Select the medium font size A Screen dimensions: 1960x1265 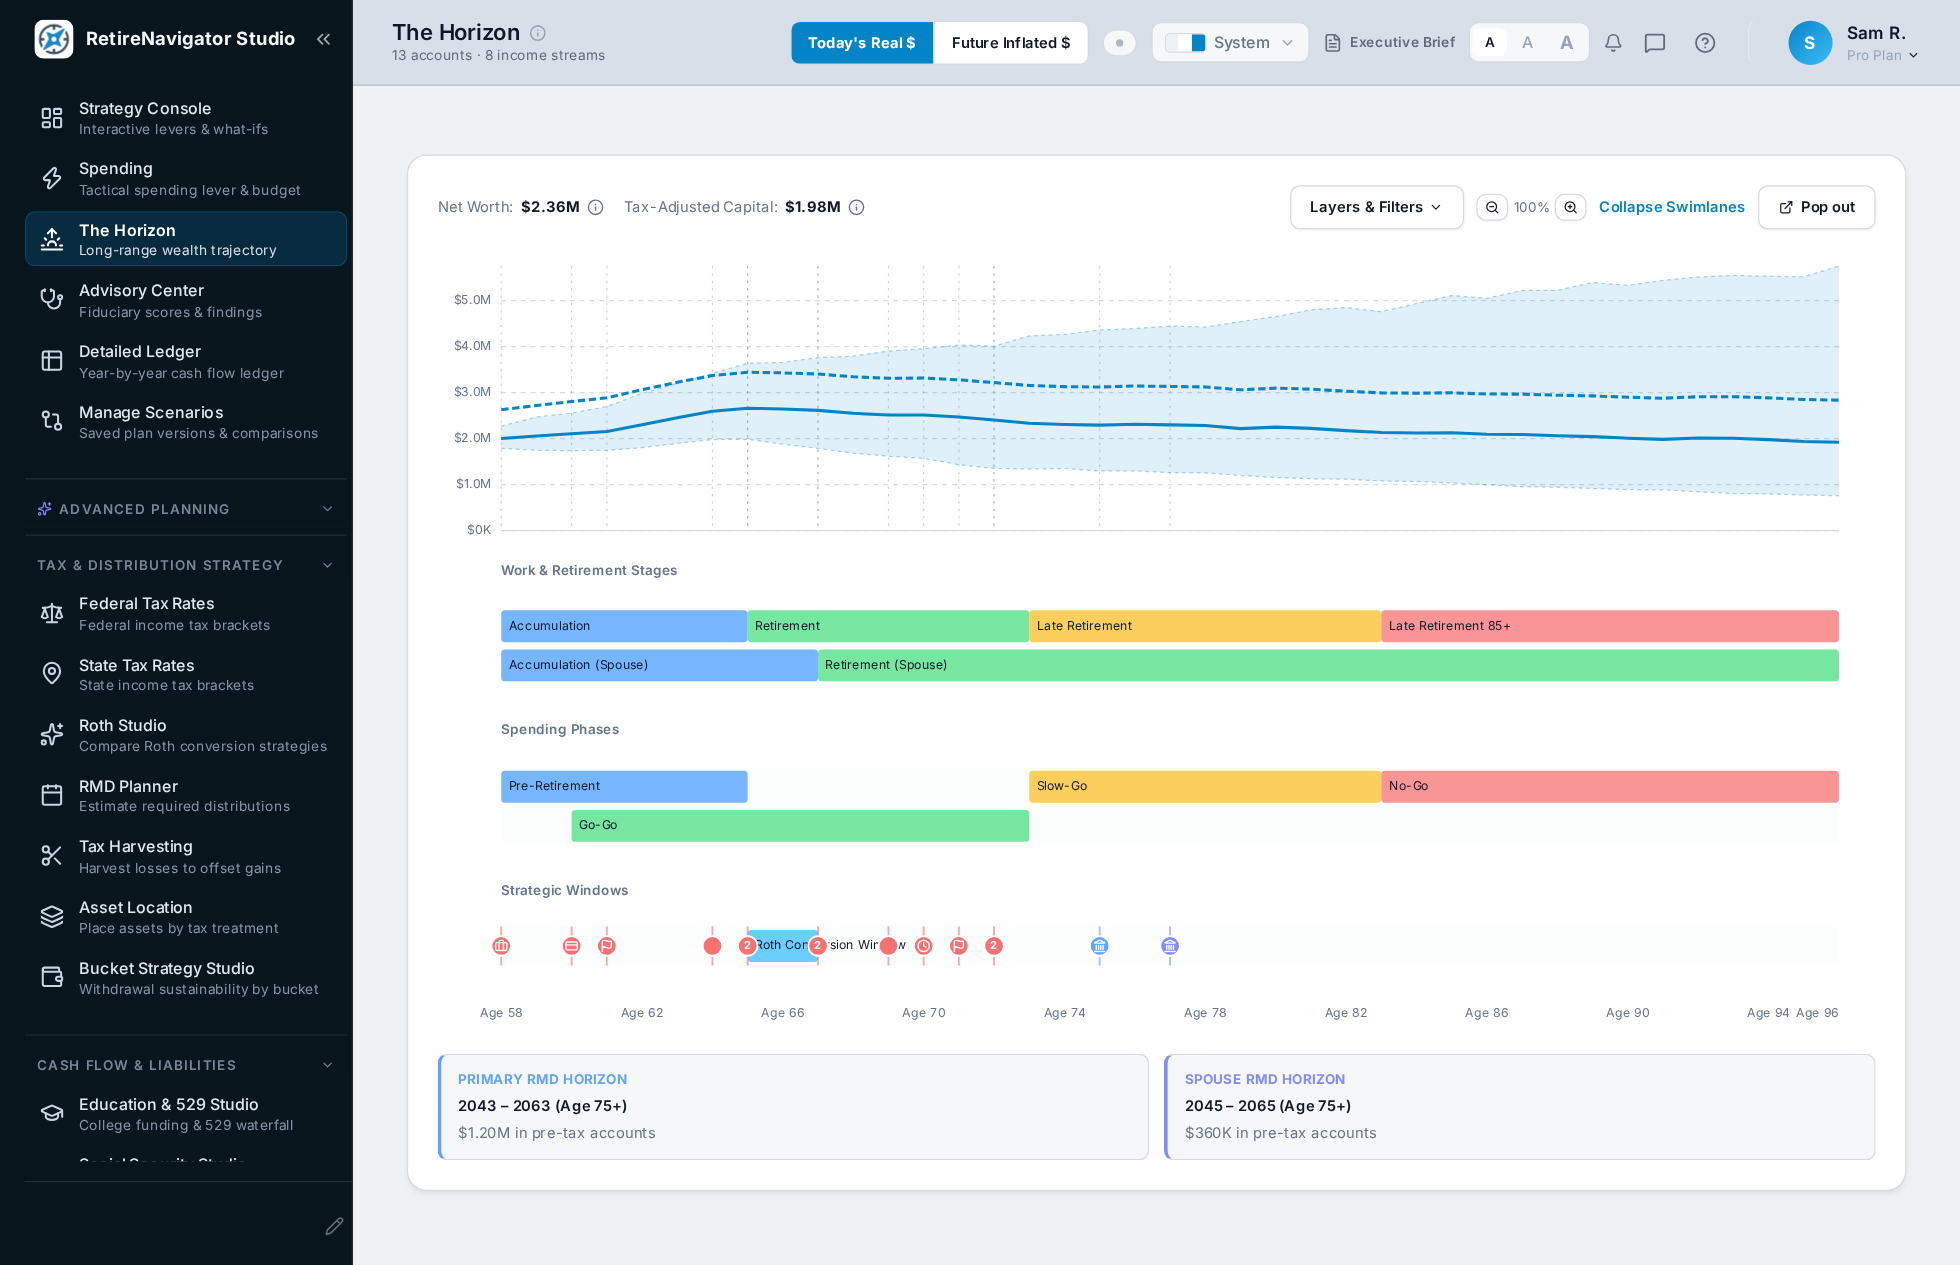pos(1527,43)
